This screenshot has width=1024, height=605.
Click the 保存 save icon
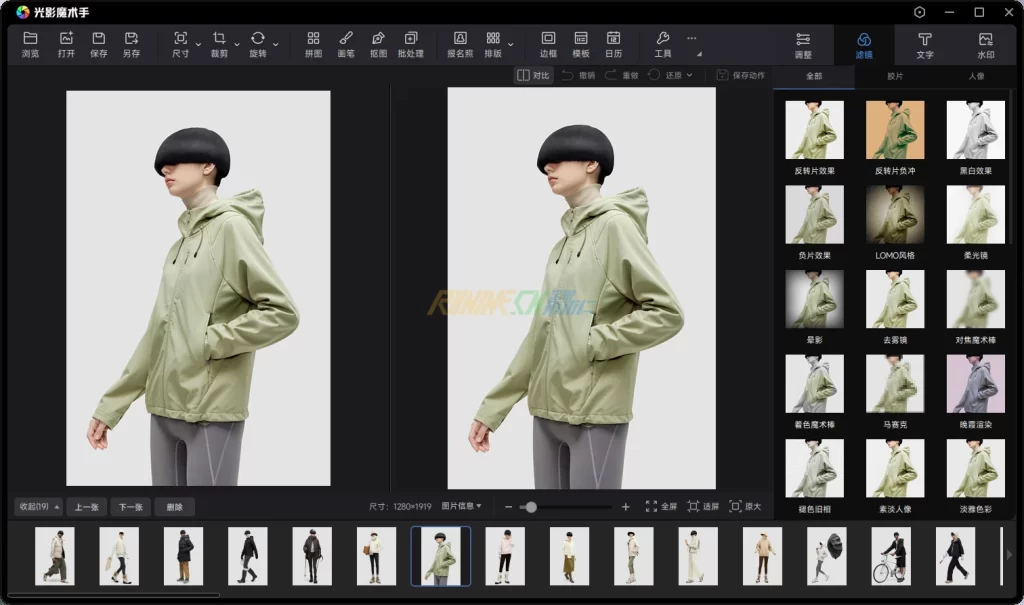tap(98, 44)
